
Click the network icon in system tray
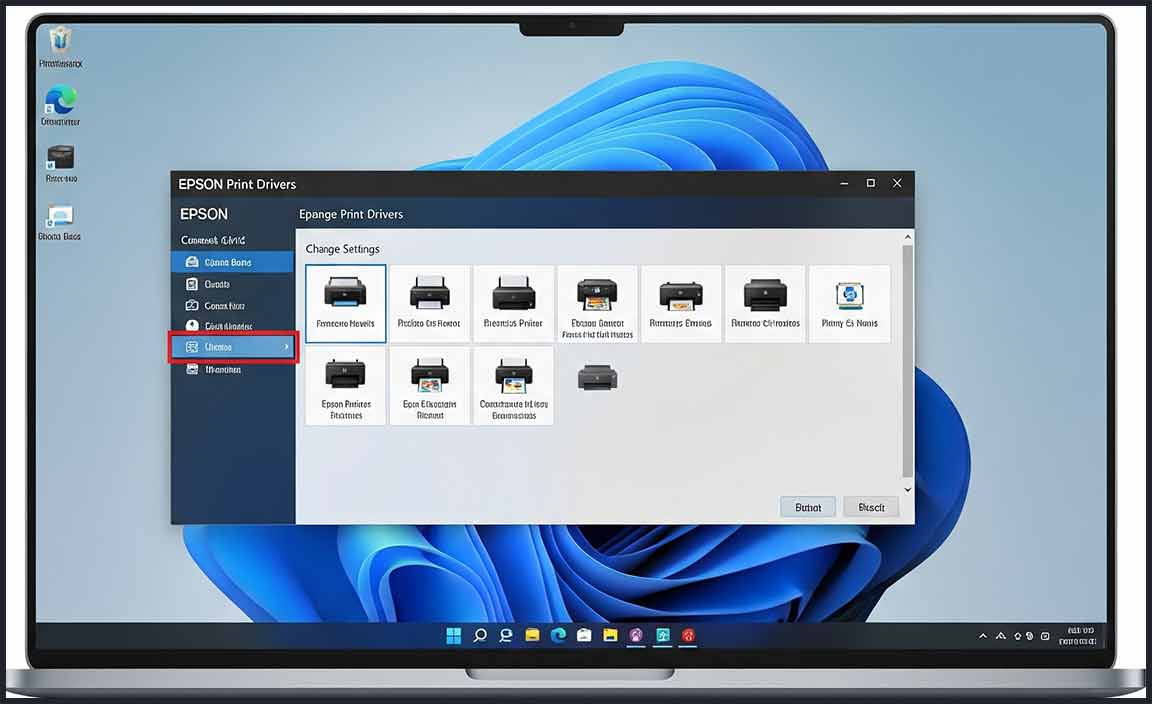tap(1001, 636)
